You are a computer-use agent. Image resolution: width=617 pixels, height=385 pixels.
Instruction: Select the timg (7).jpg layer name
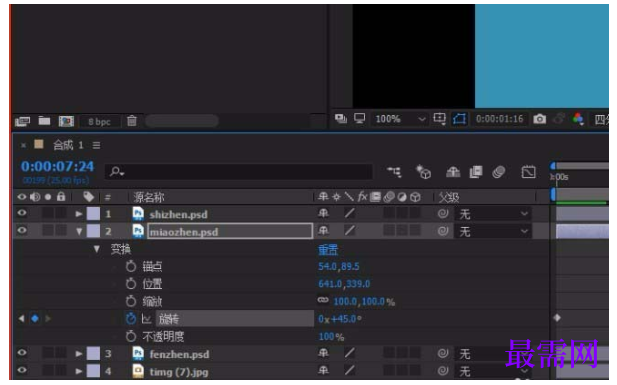(x=179, y=372)
